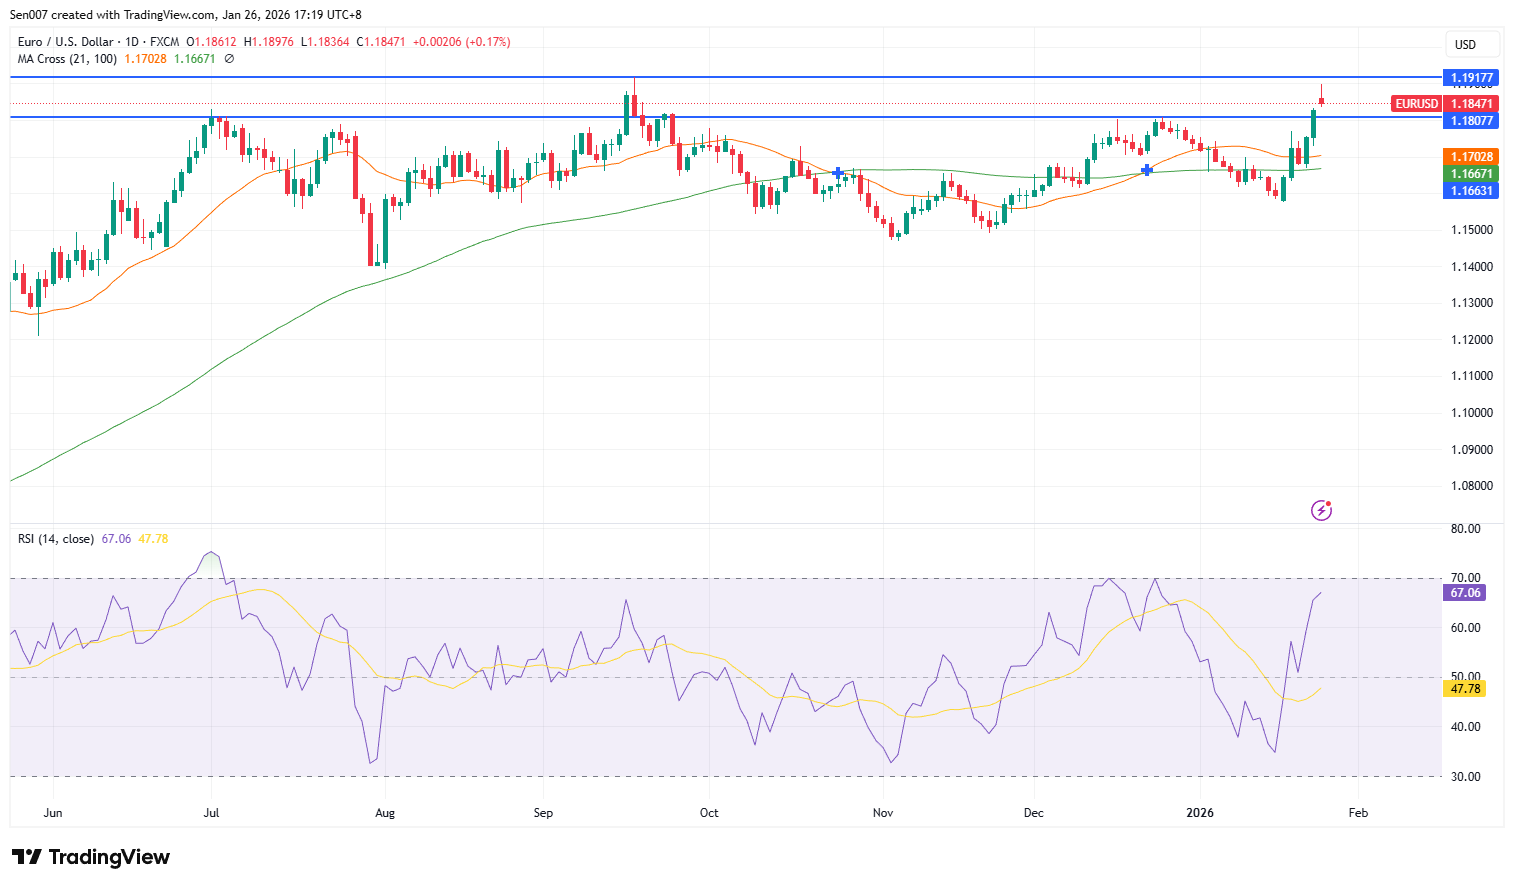Click the purple lightning bolt icon
This screenshot has height=887, width=1514.
pyautogui.click(x=1321, y=511)
